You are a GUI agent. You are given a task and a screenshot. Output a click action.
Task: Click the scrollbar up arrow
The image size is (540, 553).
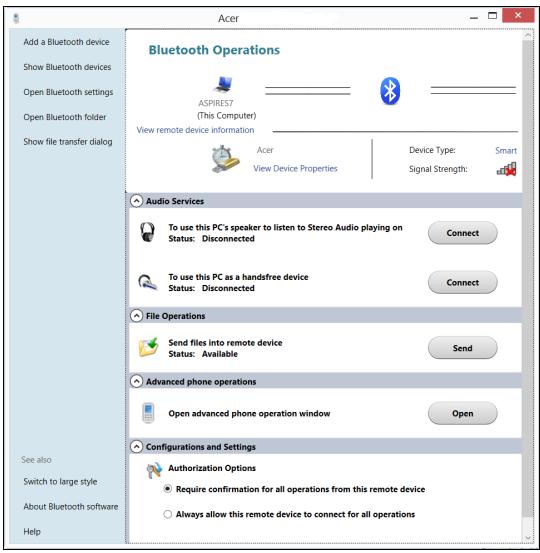[x=528, y=35]
